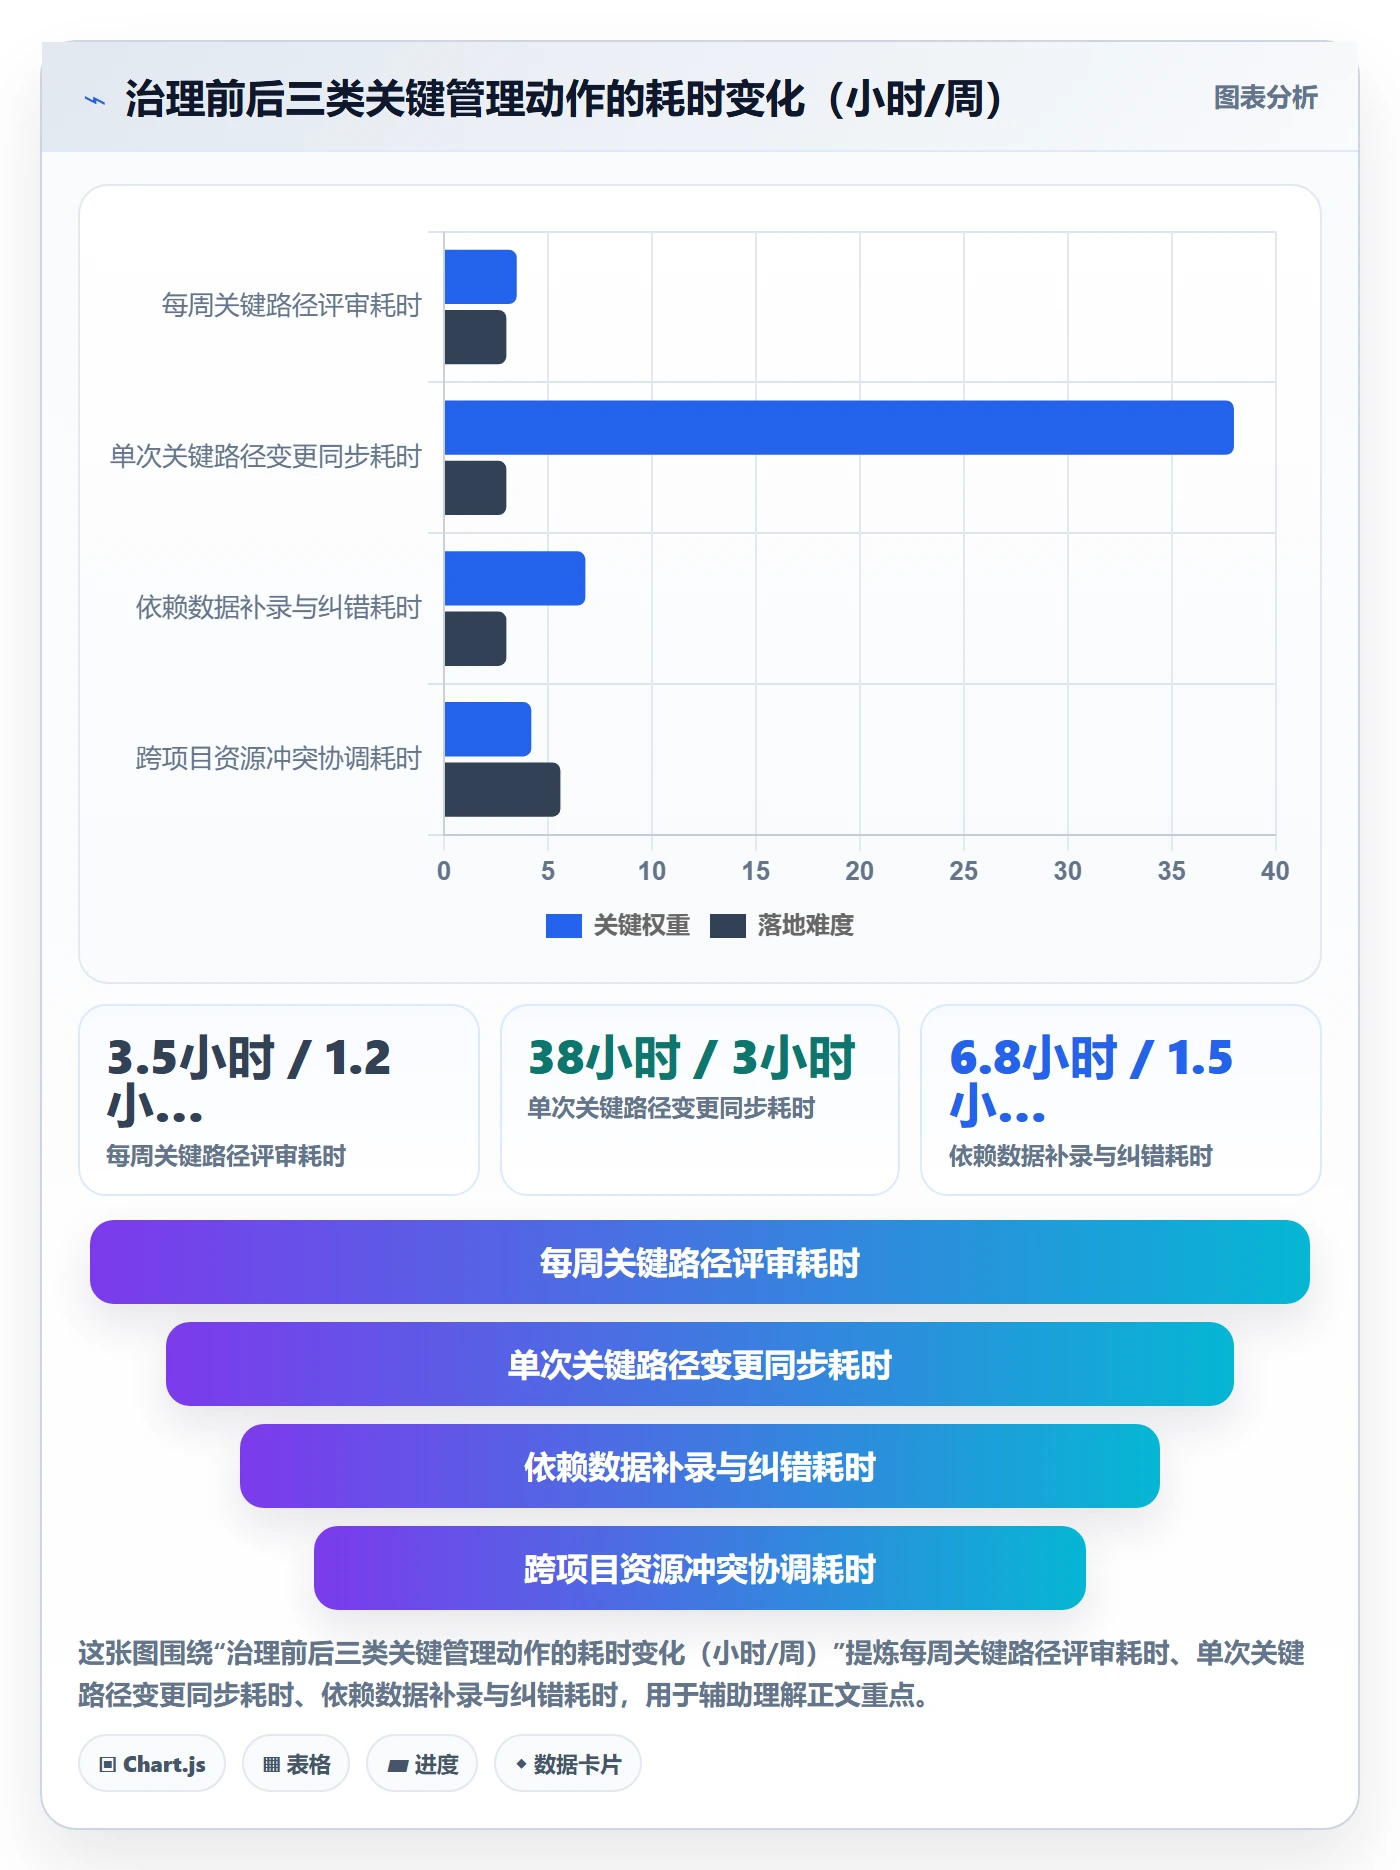
Task: Select the 单次关键路径变更同步耗时 gradient funnel bar
Action: (x=700, y=1364)
